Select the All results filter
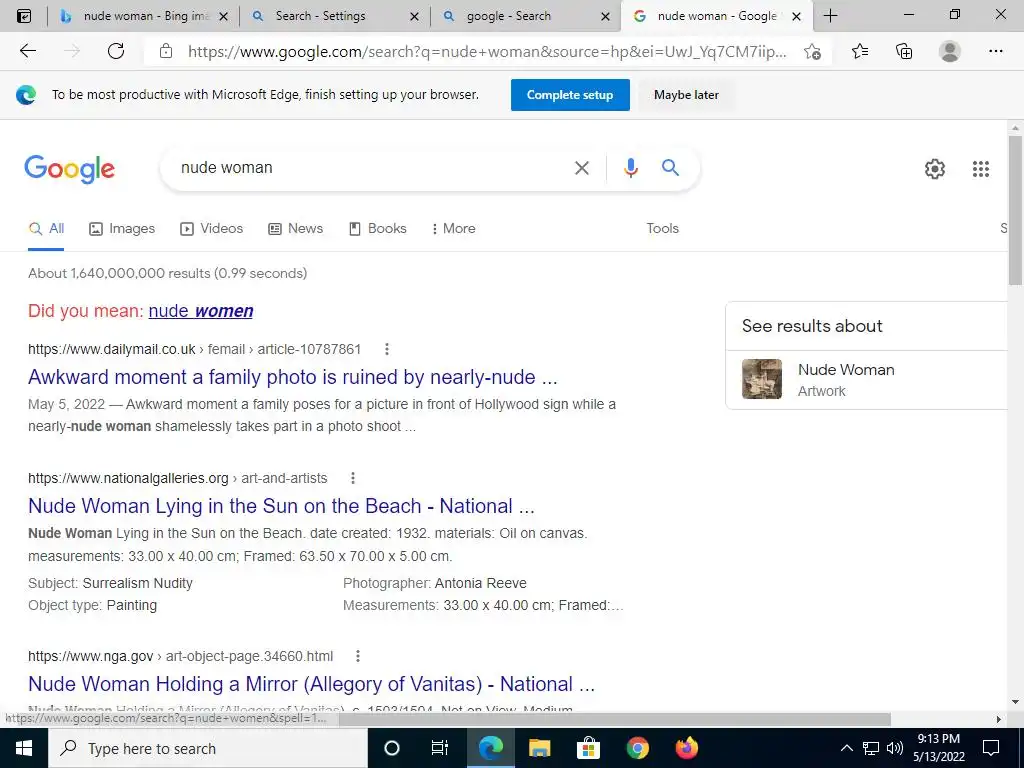Screen dimensions: 1024x768 (x=46, y=229)
